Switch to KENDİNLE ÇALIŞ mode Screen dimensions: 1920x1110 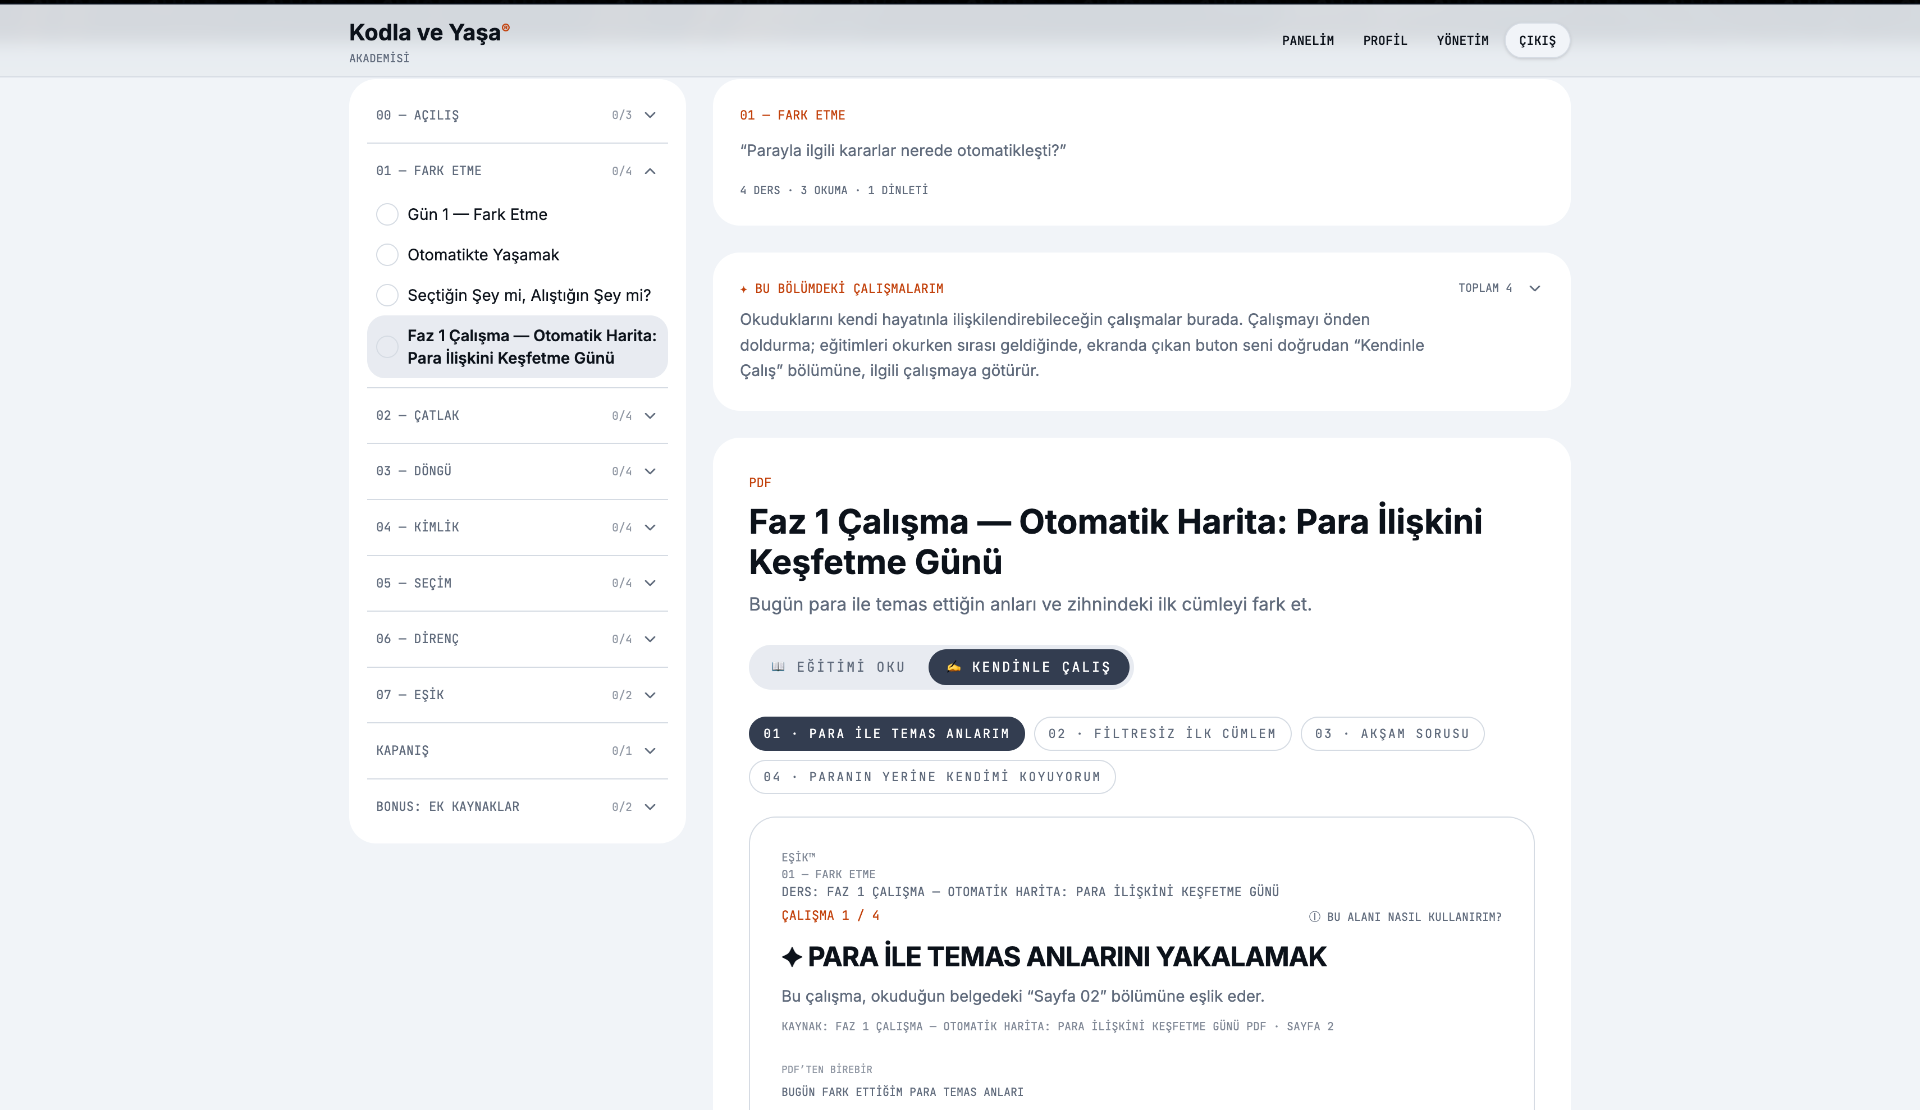tap(1029, 667)
